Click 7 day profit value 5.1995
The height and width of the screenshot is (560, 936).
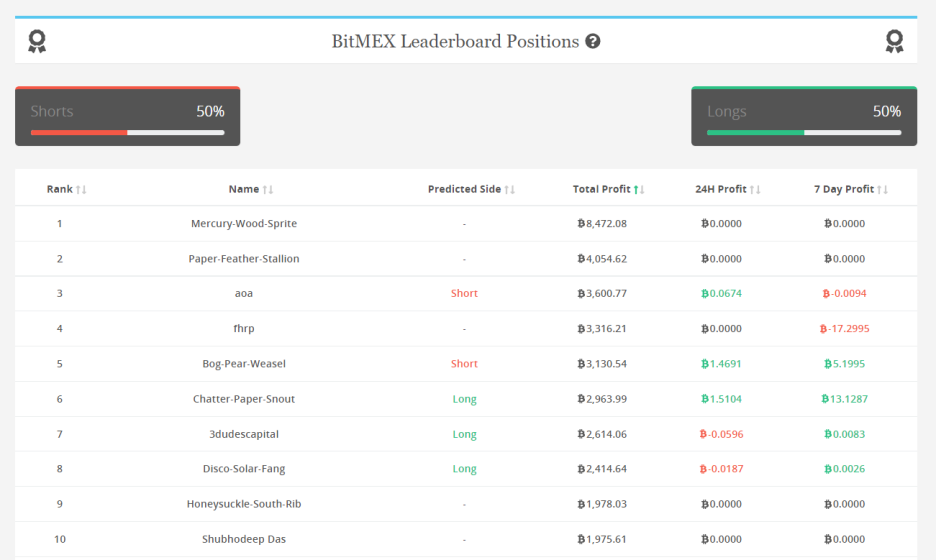point(844,364)
